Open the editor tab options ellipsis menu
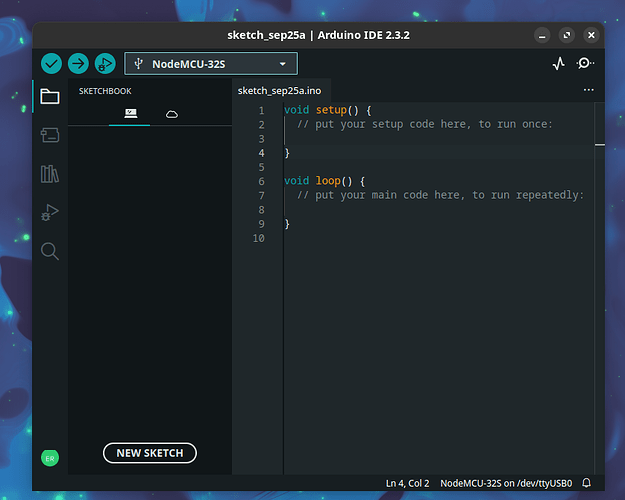The height and width of the screenshot is (500, 625). [588, 90]
